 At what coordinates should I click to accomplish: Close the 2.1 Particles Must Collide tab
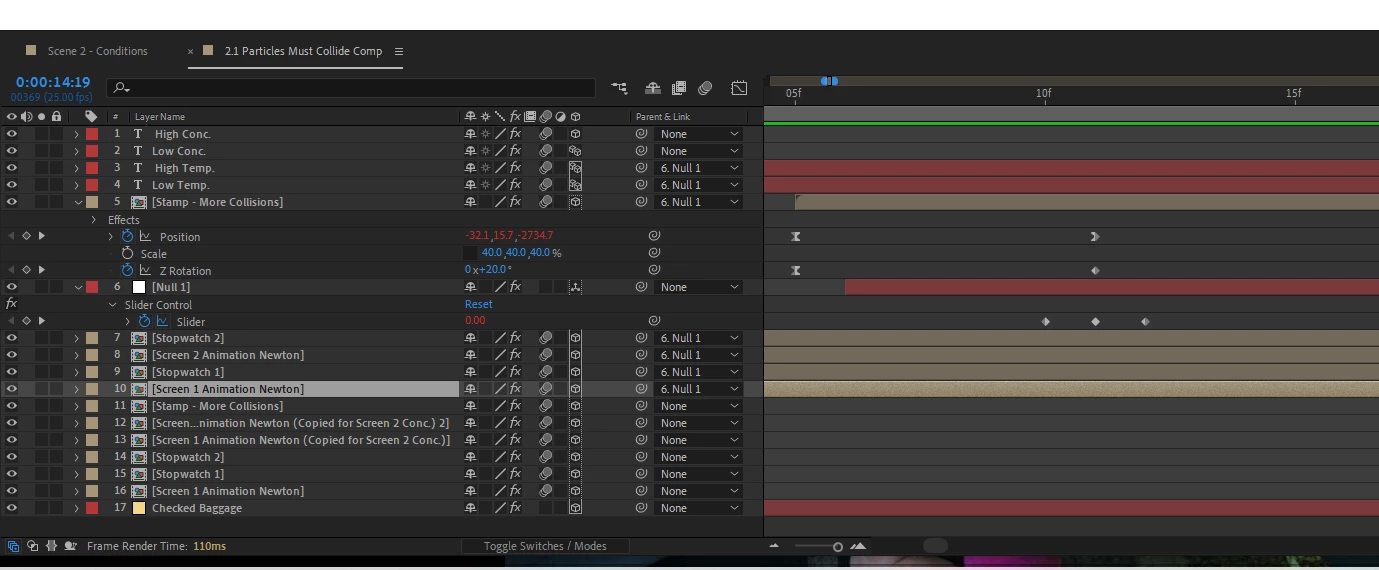(191, 51)
